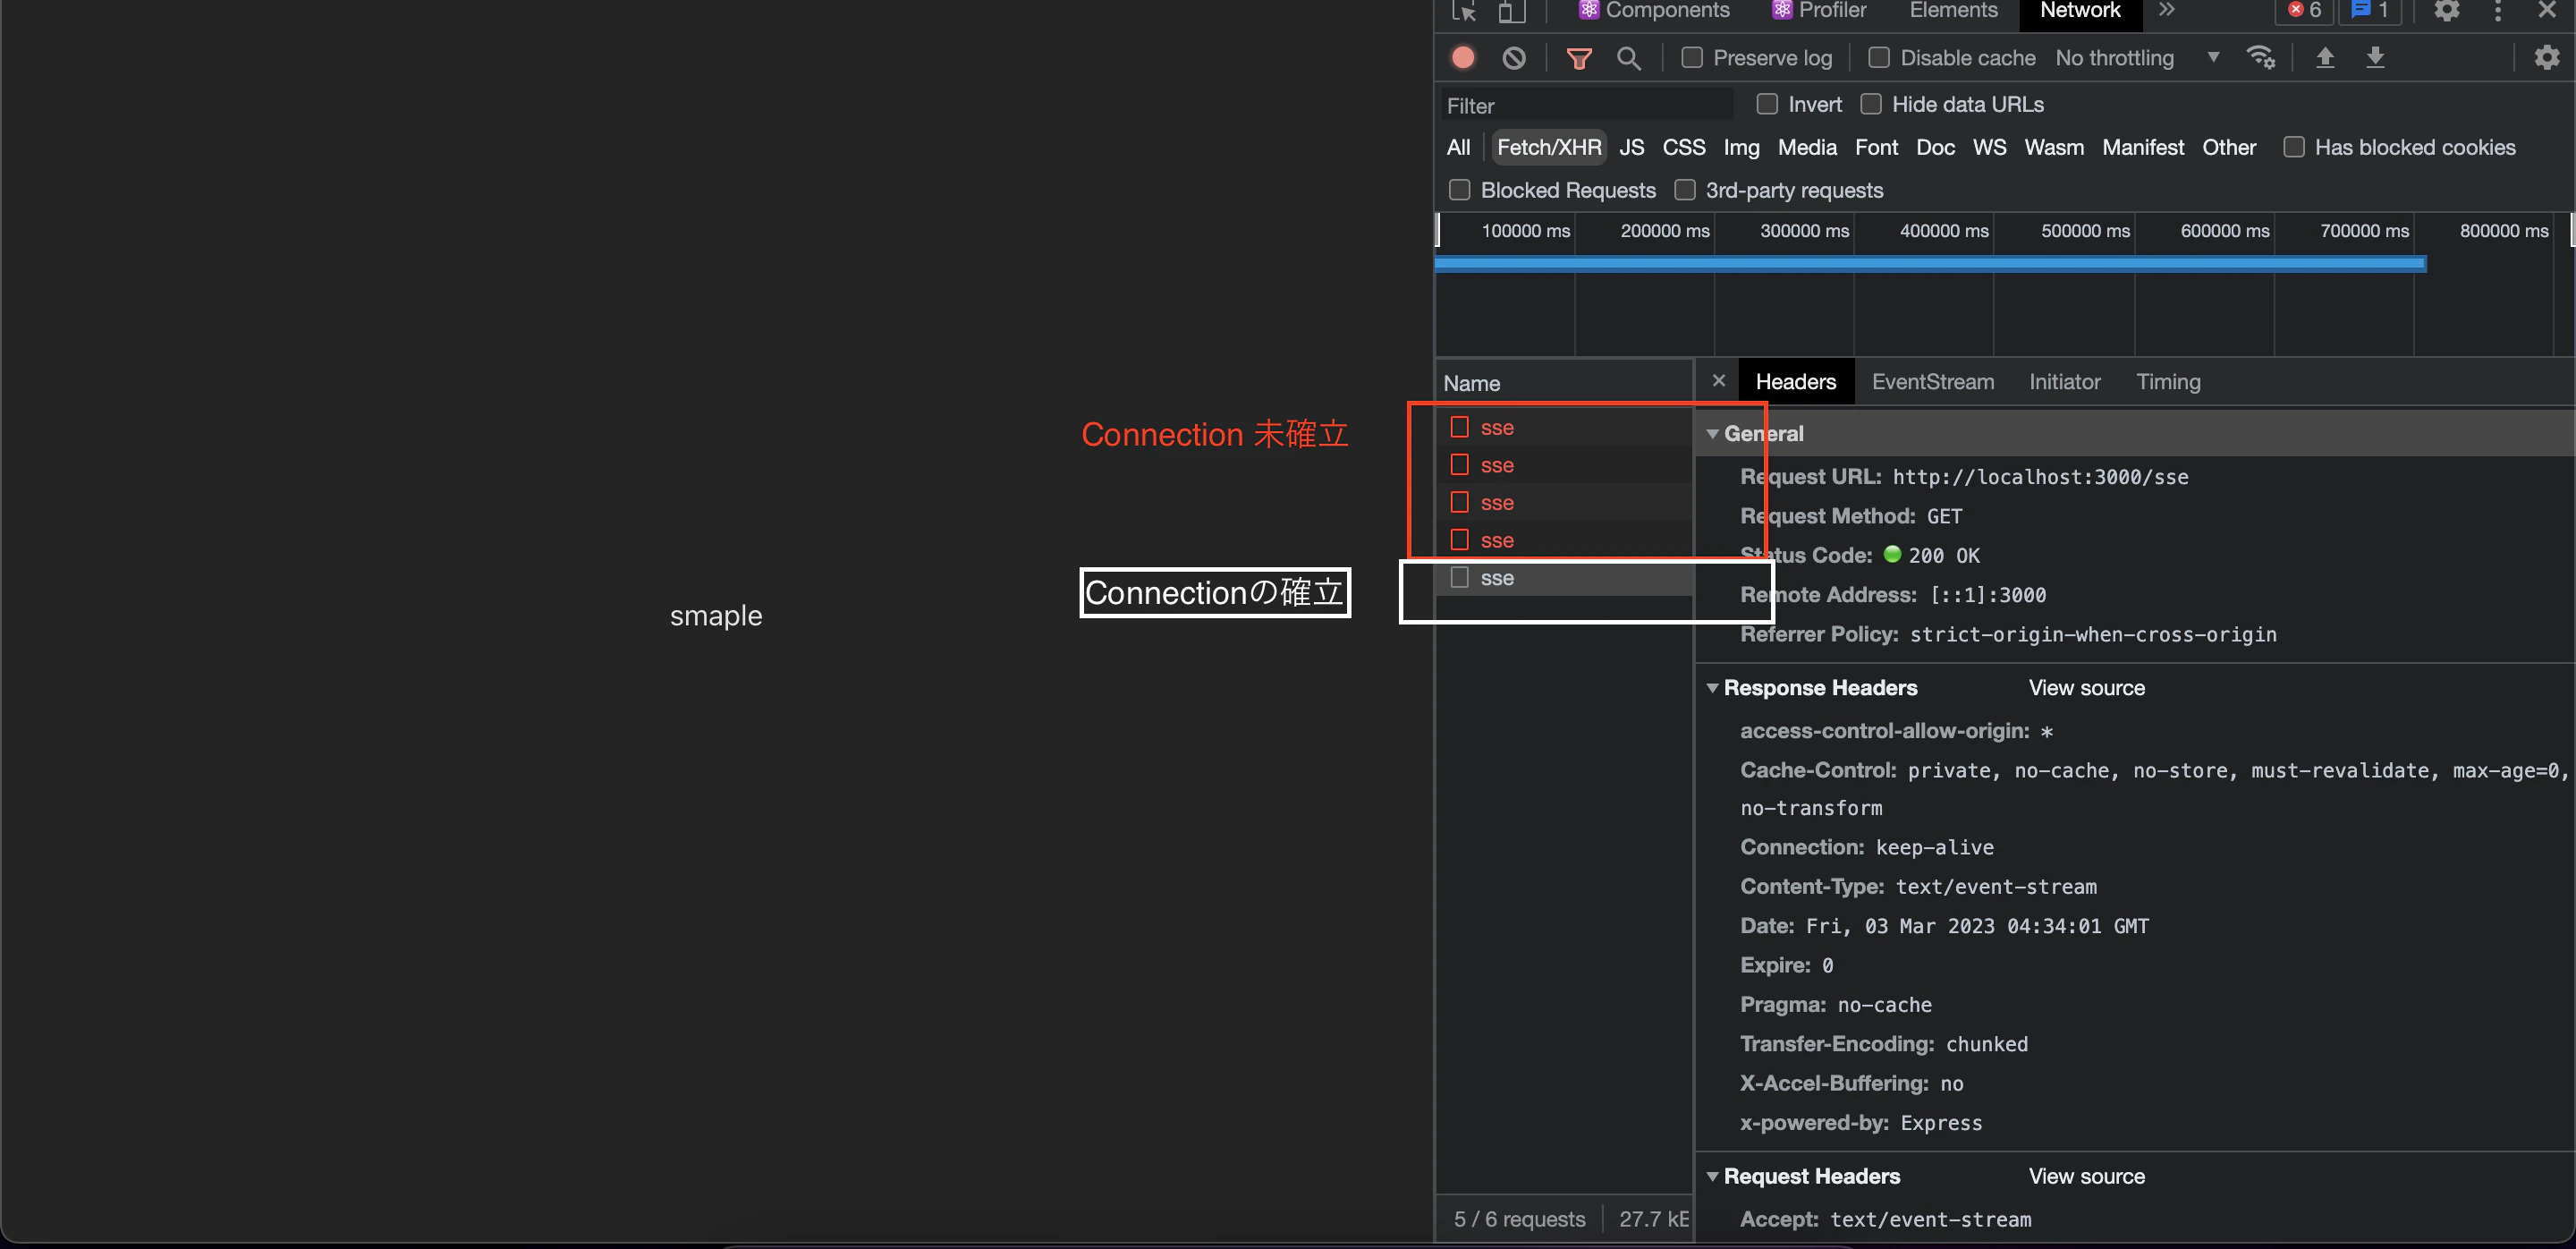Export HAR file download icon
The height and width of the screenshot is (1249, 2576).
[x=2375, y=58]
